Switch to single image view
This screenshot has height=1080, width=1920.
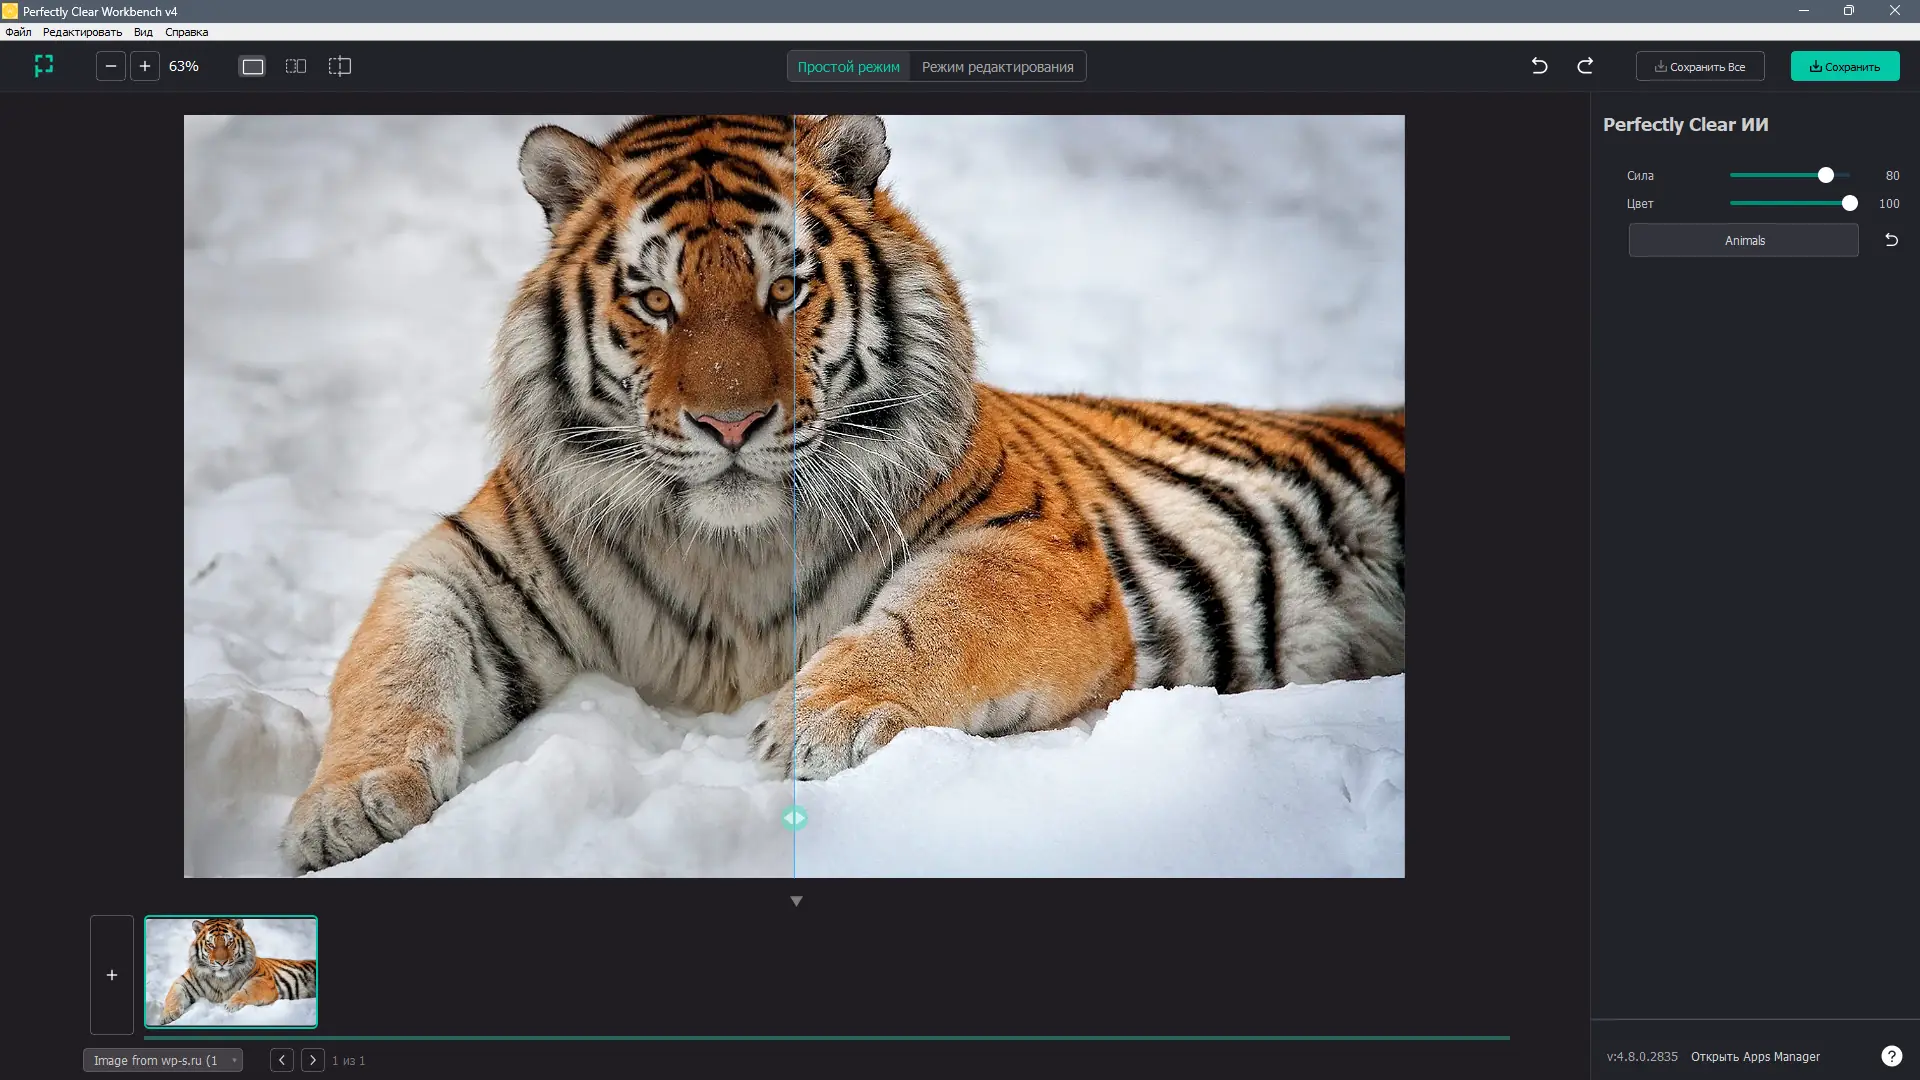tap(253, 66)
